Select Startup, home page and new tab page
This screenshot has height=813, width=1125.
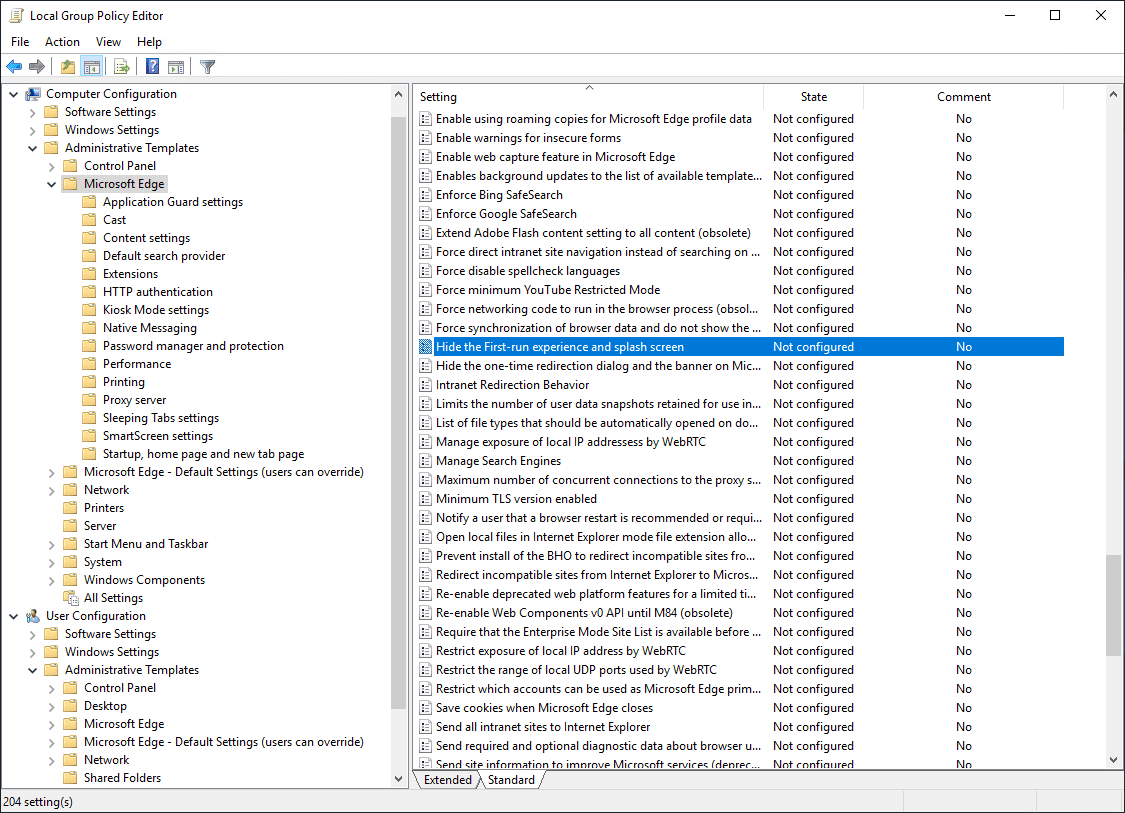(x=203, y=454)
